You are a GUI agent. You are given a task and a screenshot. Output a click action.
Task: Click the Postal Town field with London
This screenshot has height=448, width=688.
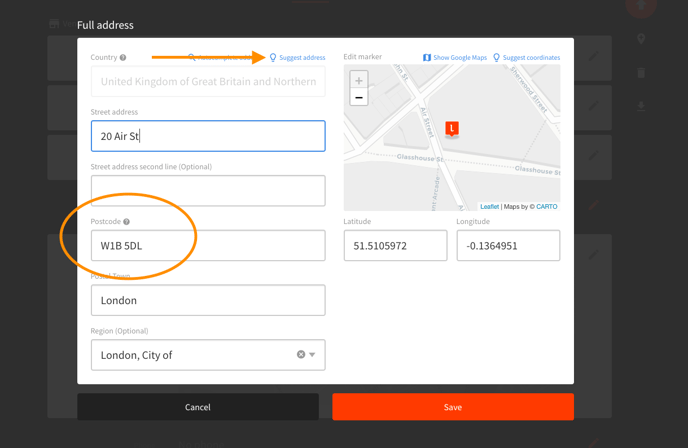pos(208,300)
